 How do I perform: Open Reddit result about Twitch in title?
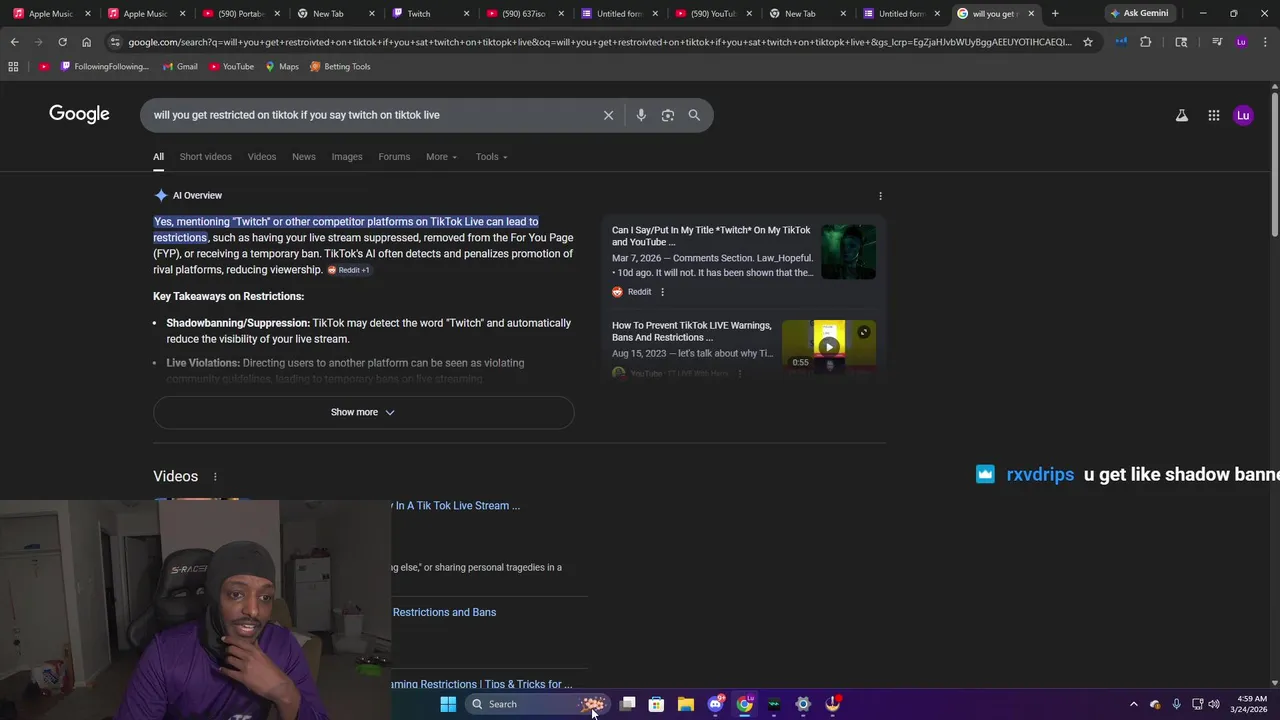pyautogui.click(x=711, y=236)
